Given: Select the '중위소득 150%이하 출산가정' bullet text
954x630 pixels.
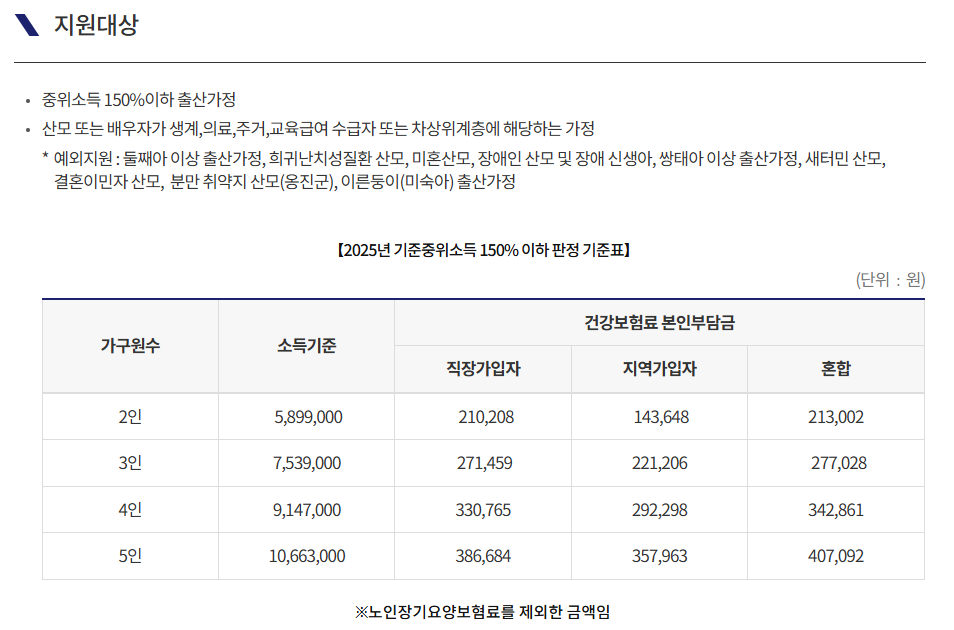Looking at the screenshot, I should 139,99.
